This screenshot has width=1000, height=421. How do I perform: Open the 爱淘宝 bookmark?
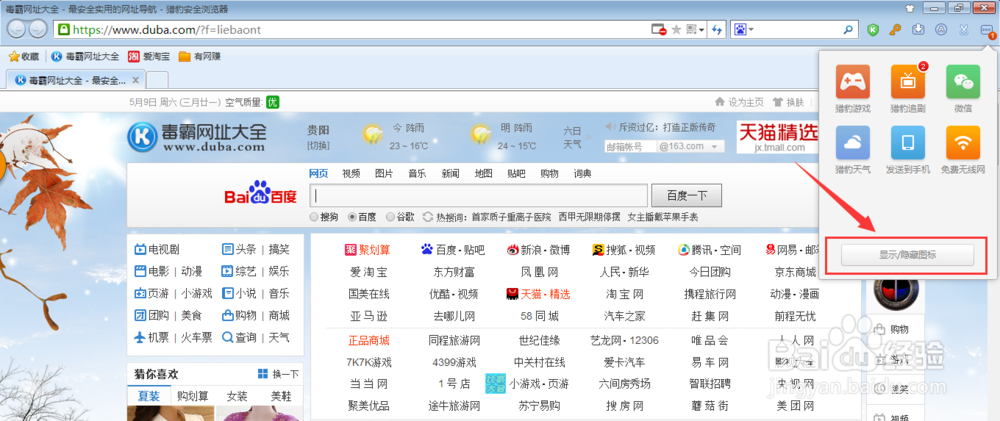pyautogui.click(x=149, y=56)
